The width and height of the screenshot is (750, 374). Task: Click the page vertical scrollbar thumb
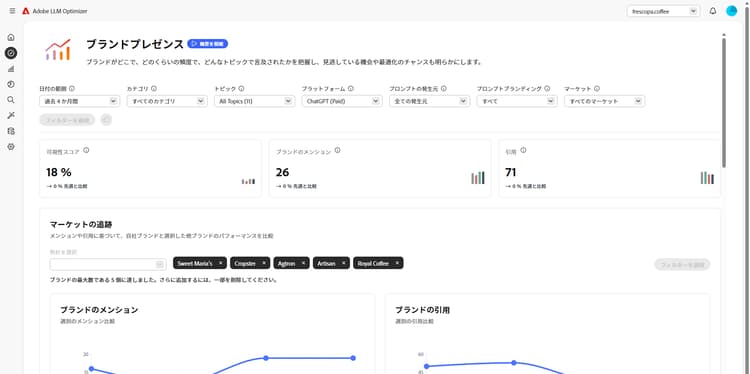[x=724, y=103]
